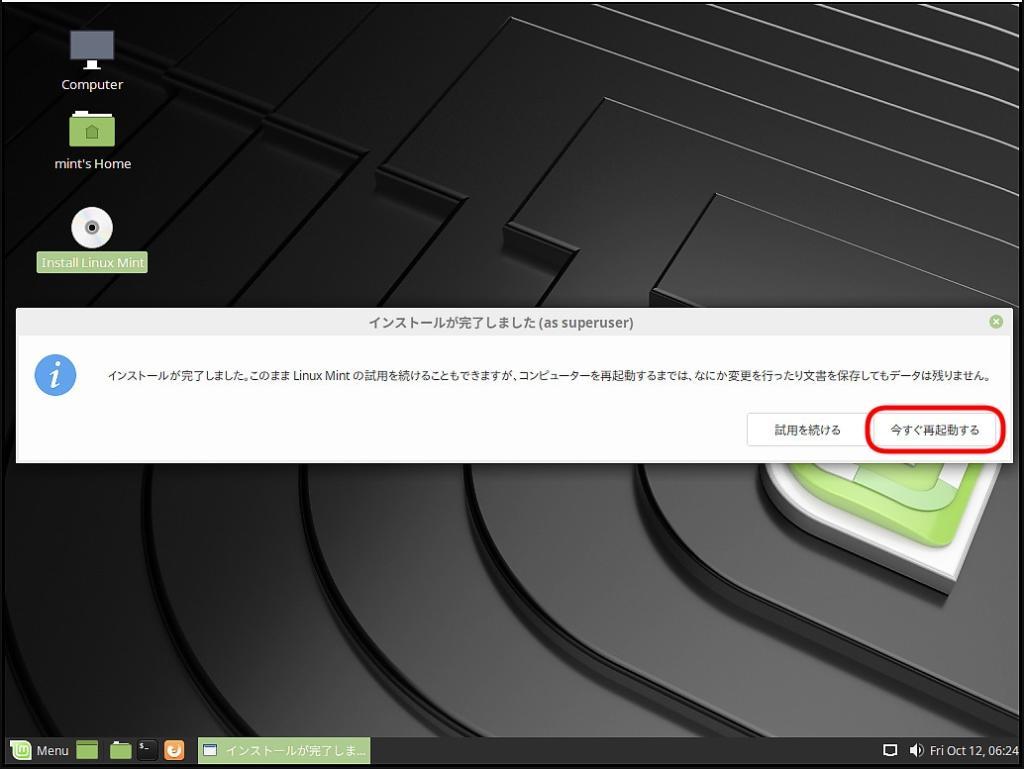Select the インストールが完了しま… window in the taskbar
Viewport: 1024px width, 769px height.
click(x=283, y=750)
